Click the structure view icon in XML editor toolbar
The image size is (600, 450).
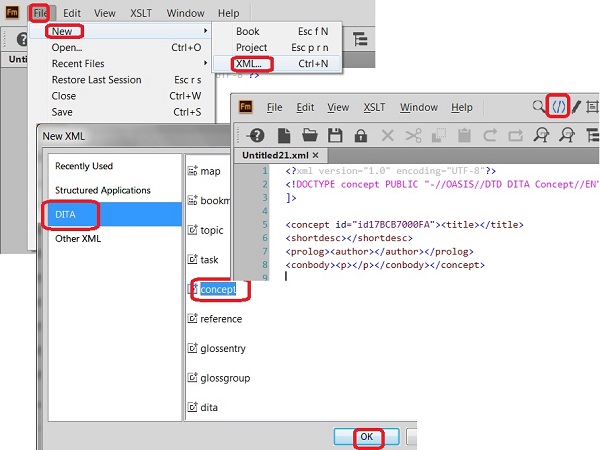(592, 135)
